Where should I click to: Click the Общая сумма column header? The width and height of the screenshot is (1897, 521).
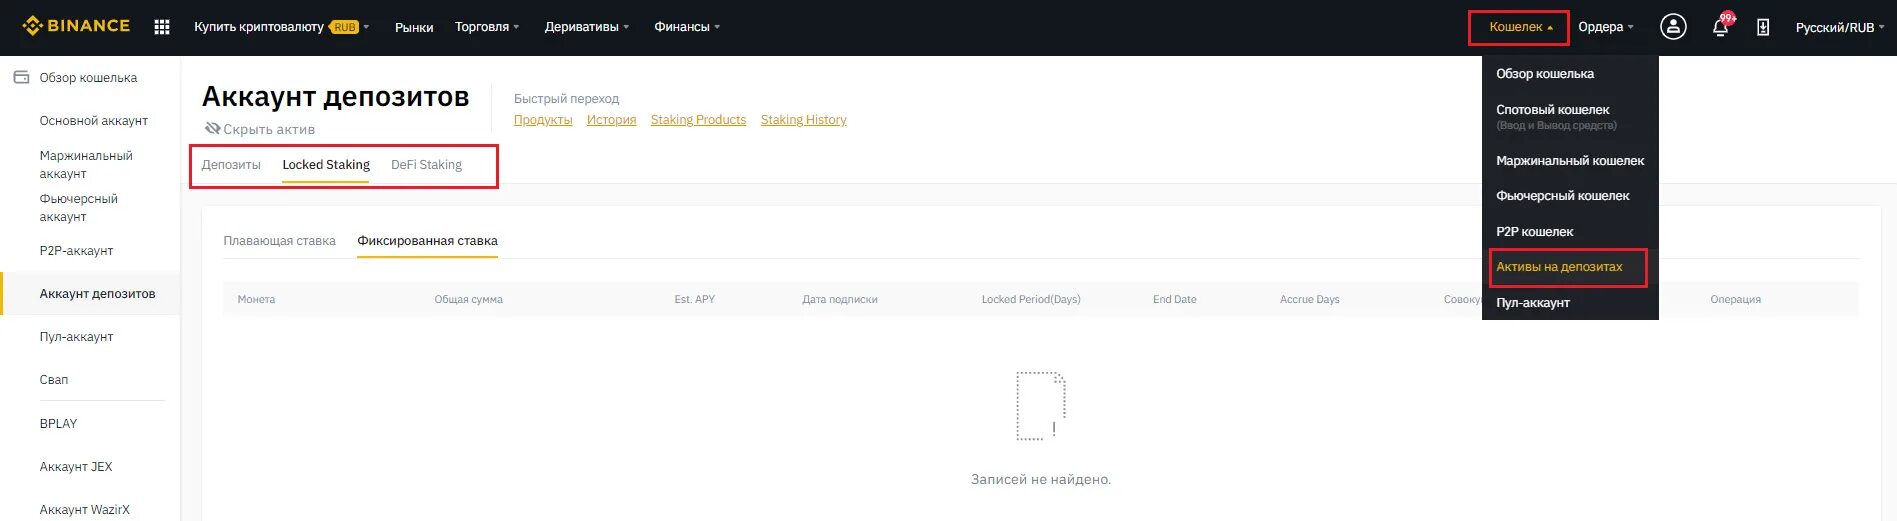468,299
